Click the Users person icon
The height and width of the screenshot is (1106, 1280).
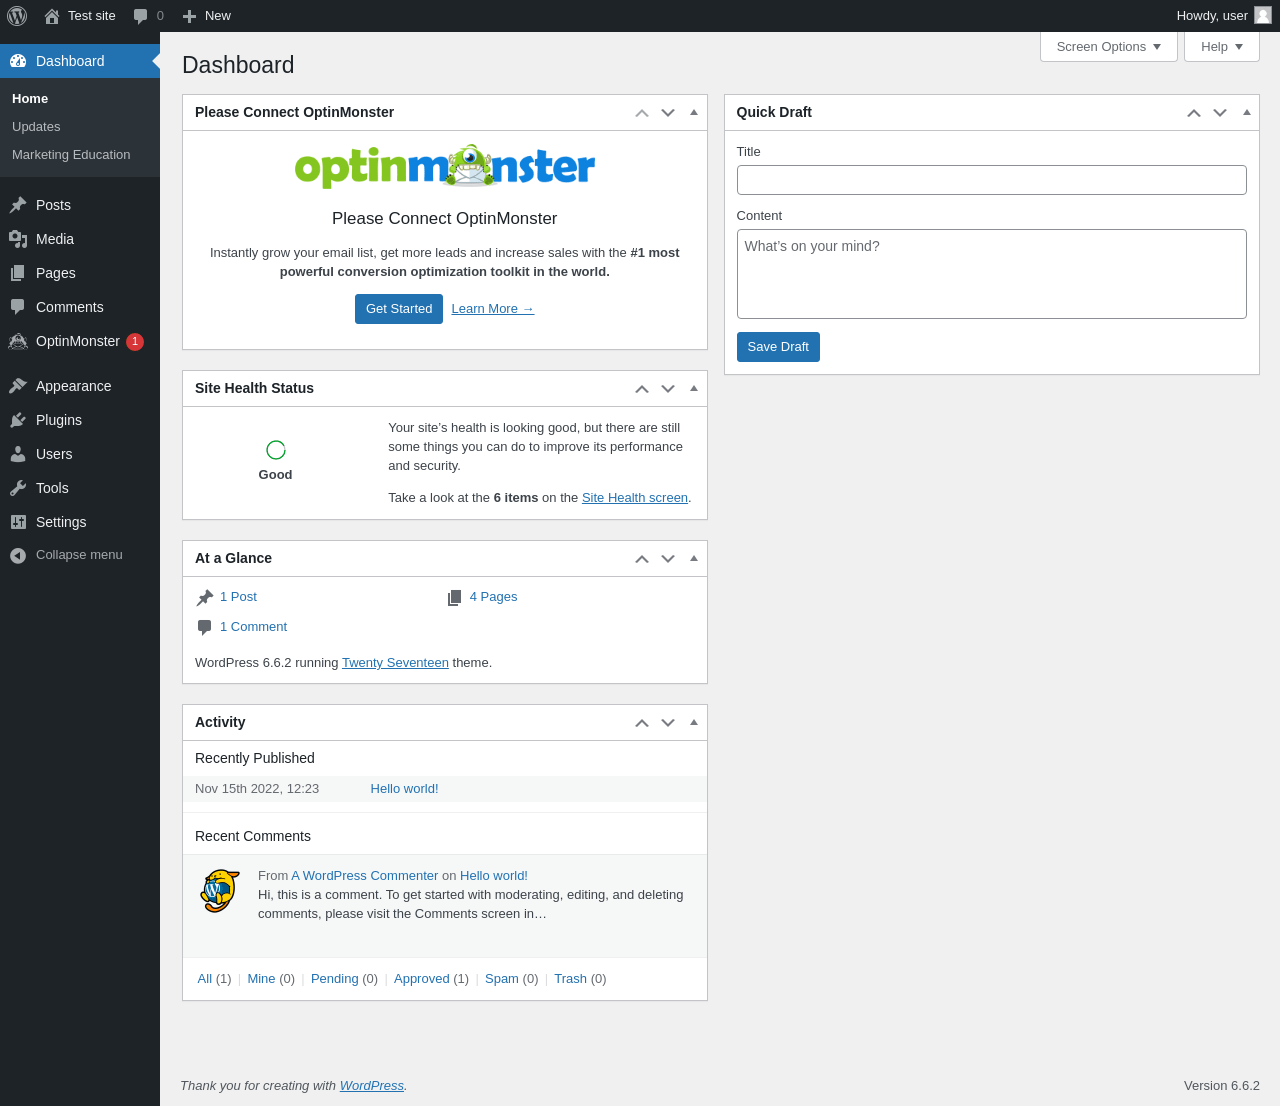click(18, 454)
